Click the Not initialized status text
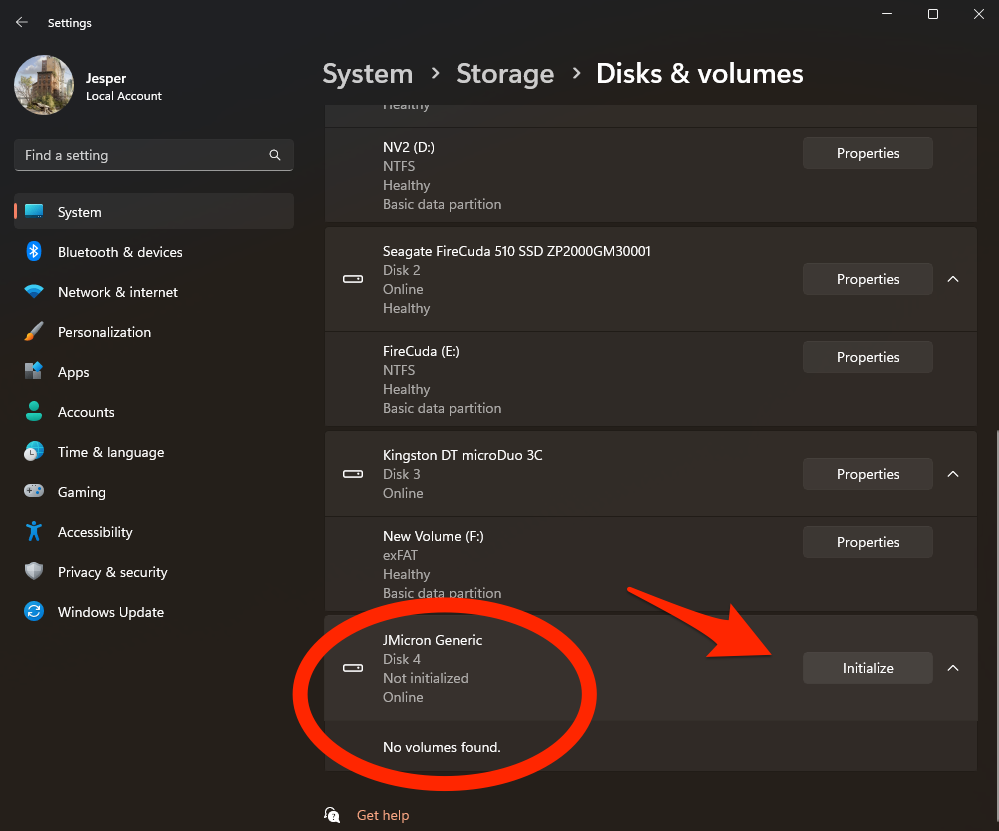This screenshot has width=999, height=831. tap(426, 678)
